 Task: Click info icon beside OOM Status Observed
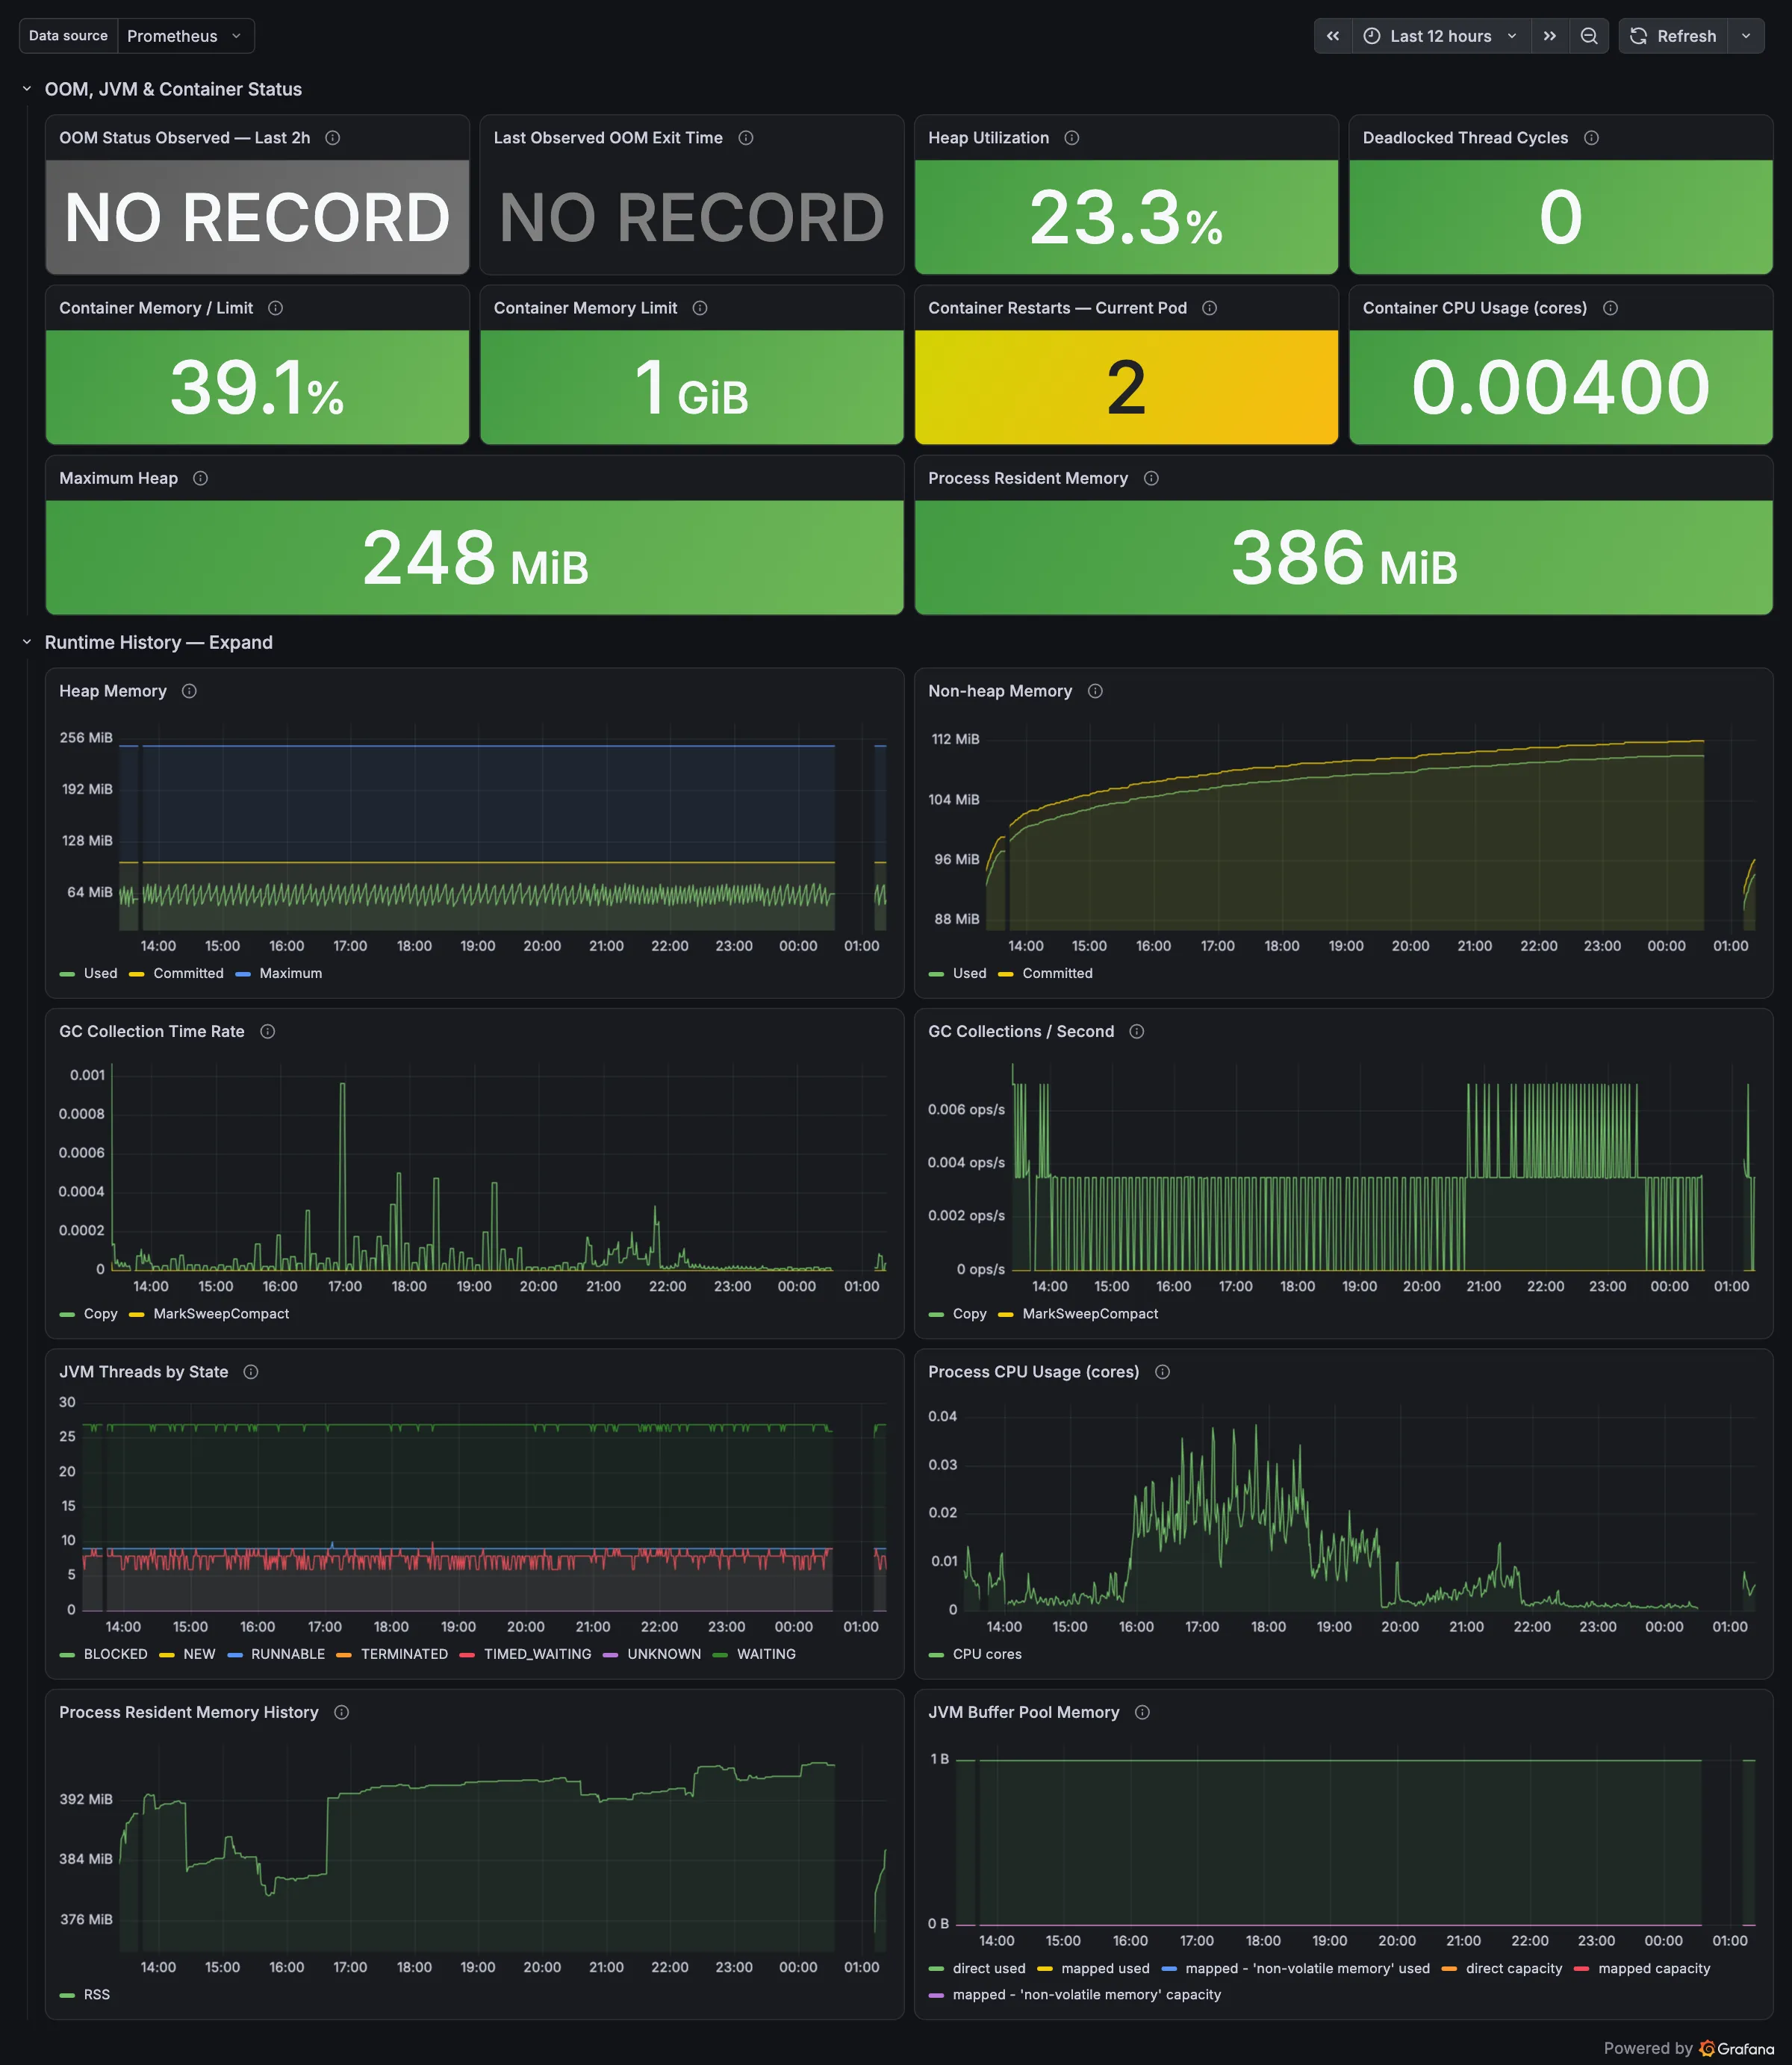tap(333, 138)
